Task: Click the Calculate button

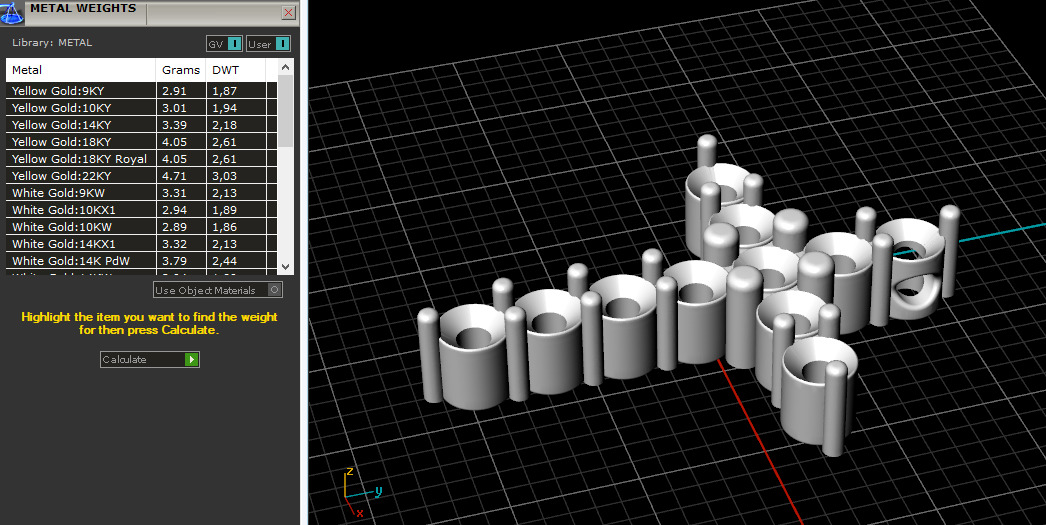Action: [149, 360]
